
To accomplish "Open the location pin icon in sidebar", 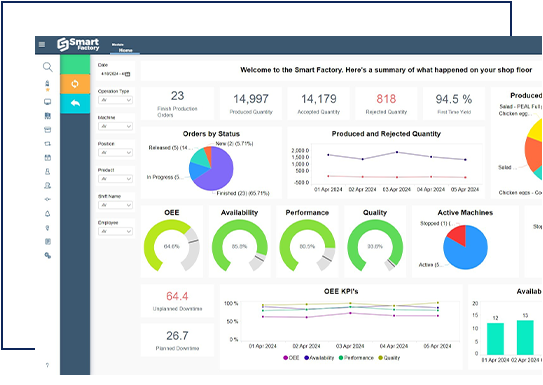I will (47, 228).
